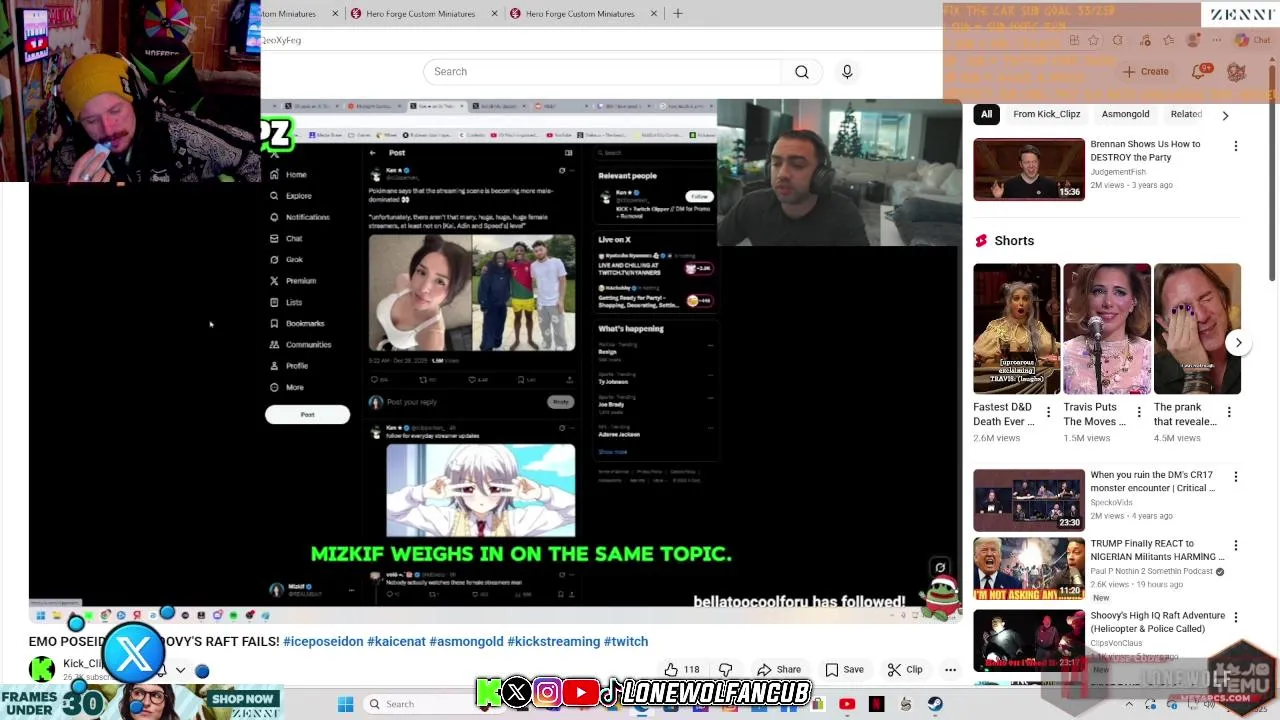Click the browser split screen icon
Screen dimensions: 1280x720
click(1074, 40)
